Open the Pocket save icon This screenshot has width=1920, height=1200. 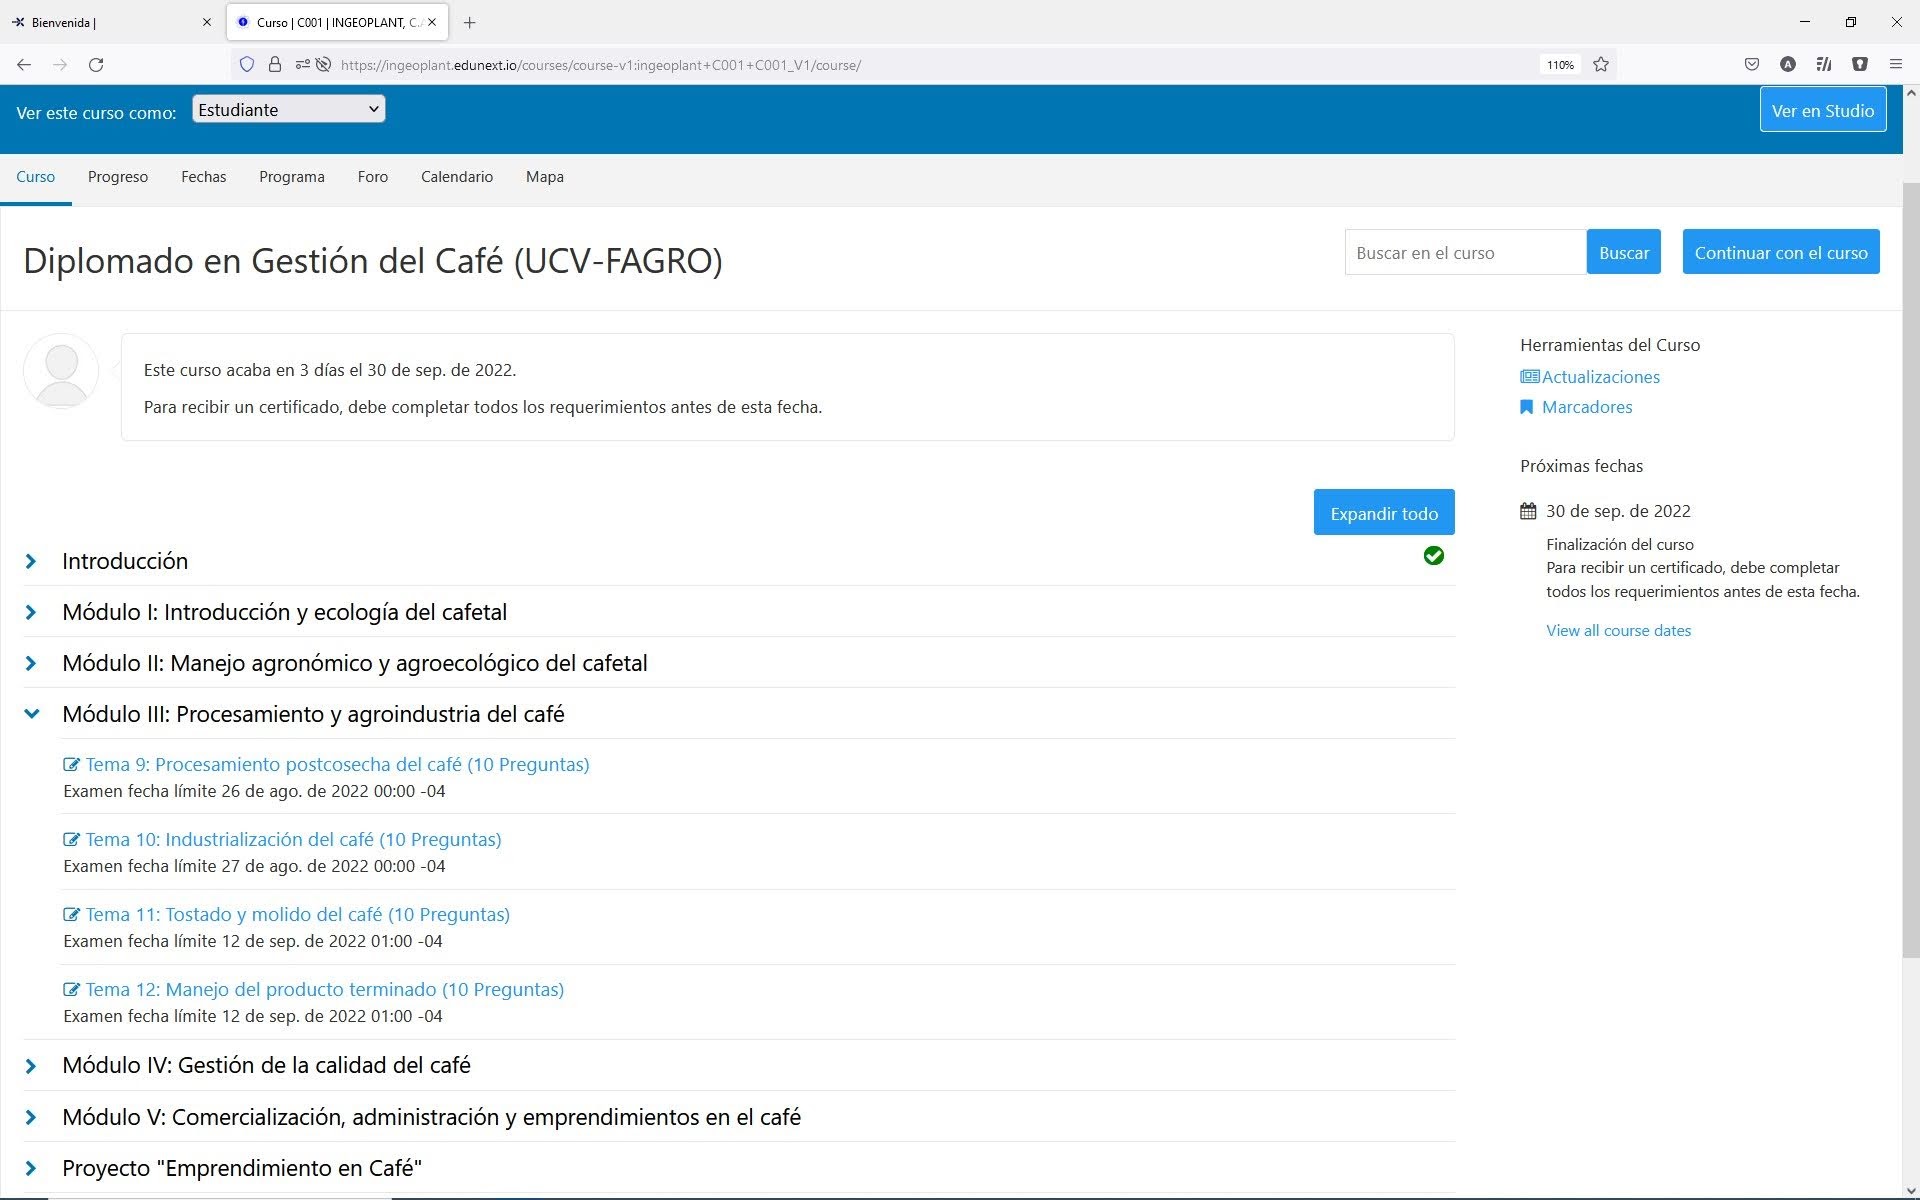pos(1752,65)
